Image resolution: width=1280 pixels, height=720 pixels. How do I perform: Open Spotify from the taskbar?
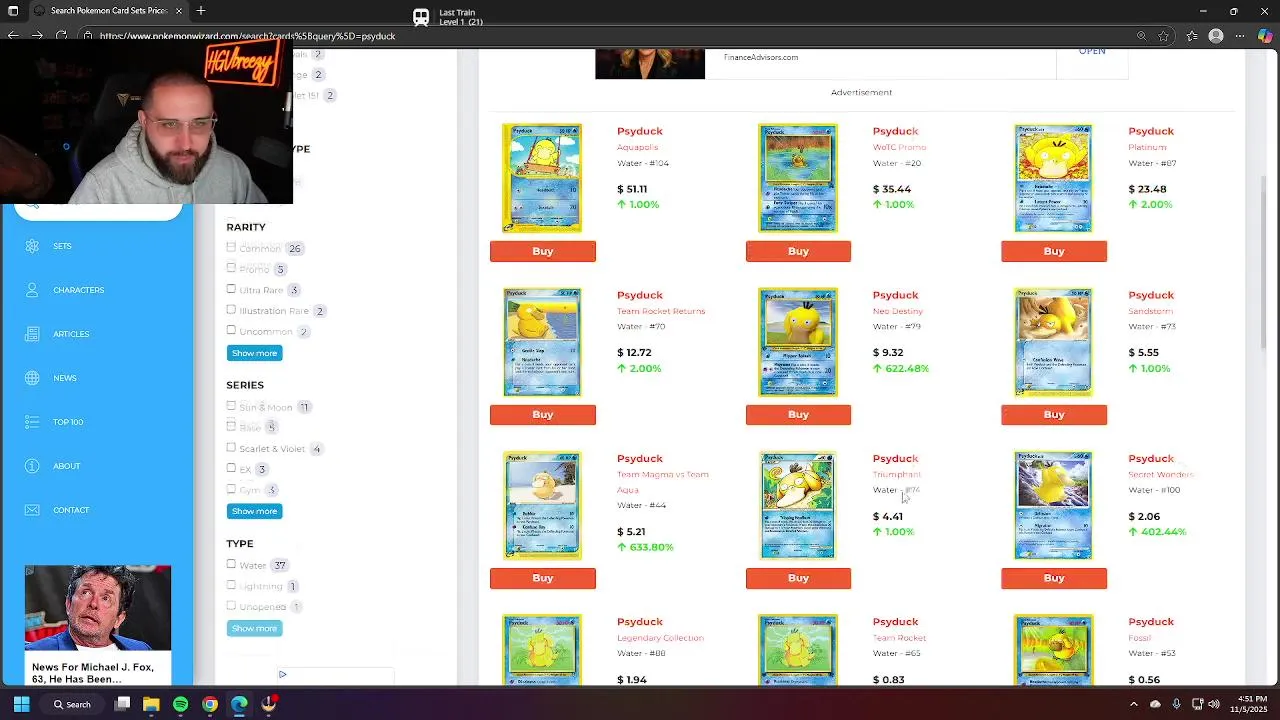(x=180, y=704)
